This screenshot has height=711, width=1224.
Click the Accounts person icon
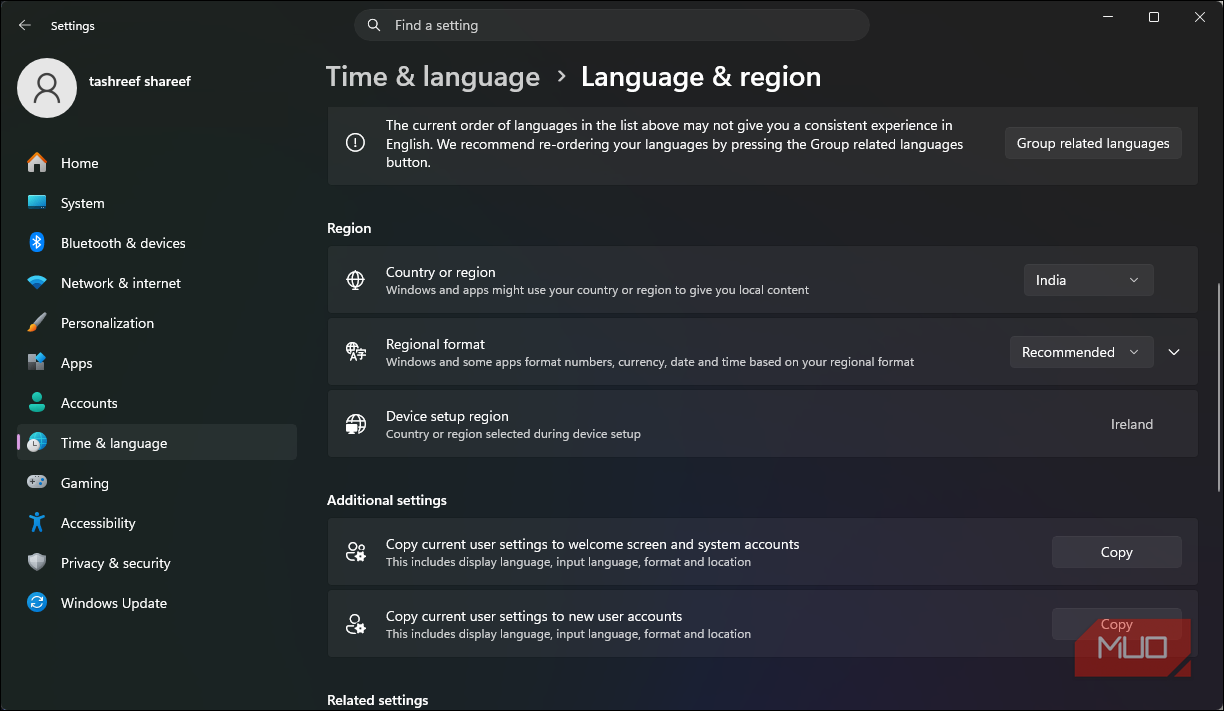click(37, 403)
